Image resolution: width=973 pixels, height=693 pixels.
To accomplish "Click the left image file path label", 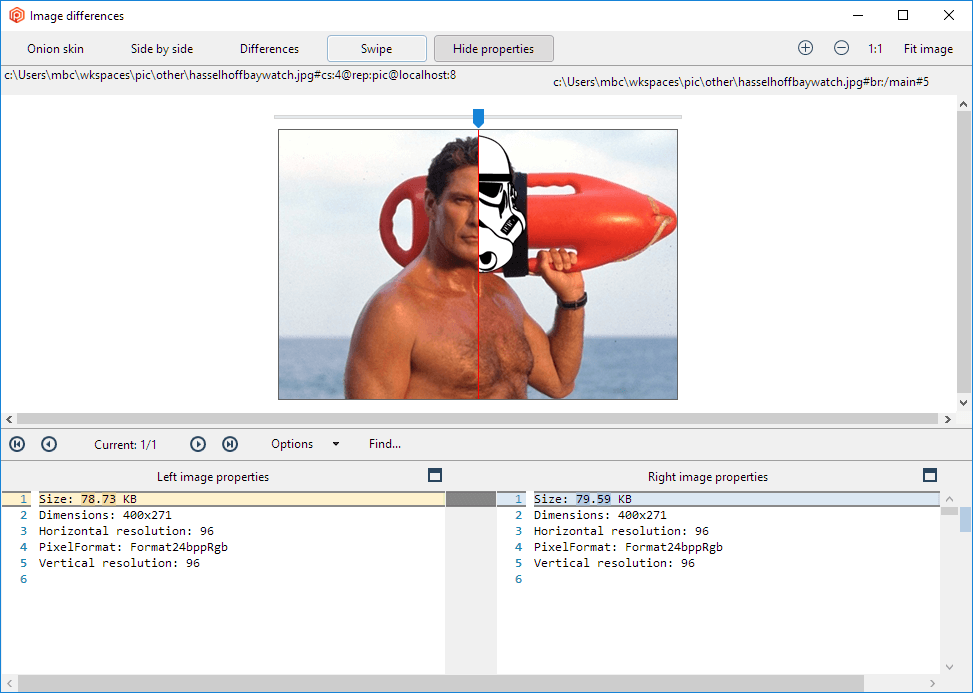I will [x=230, y=75].
